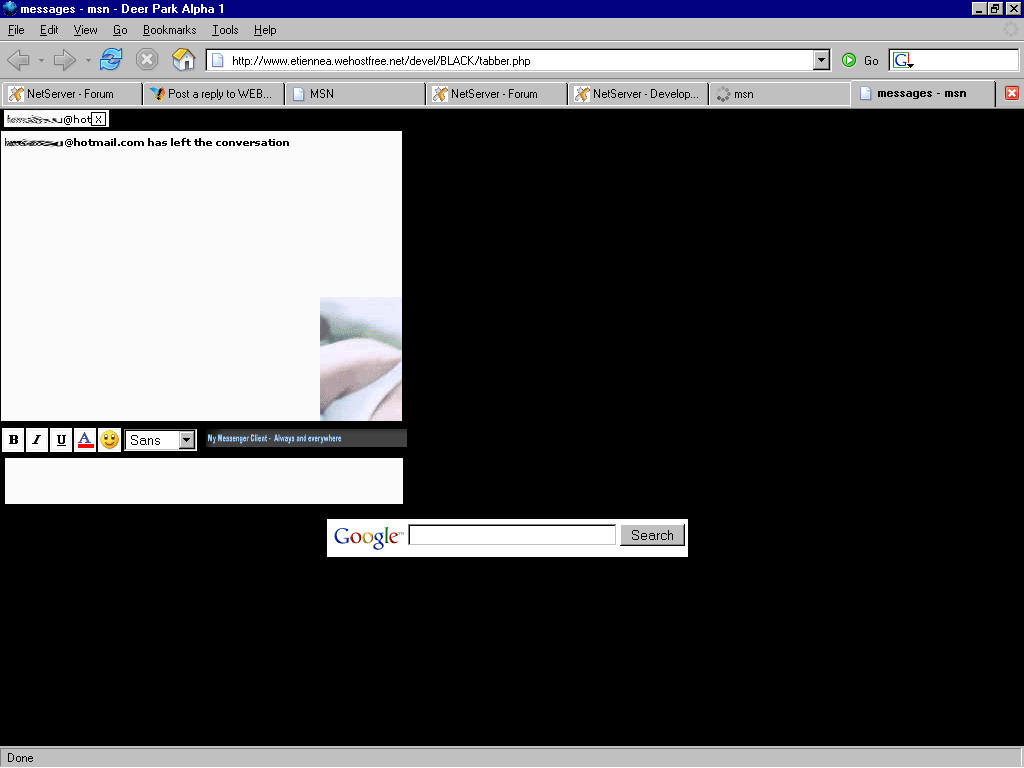The image size is (1024, 768).
Task: Pick a font color
Action: pos(85,440)
